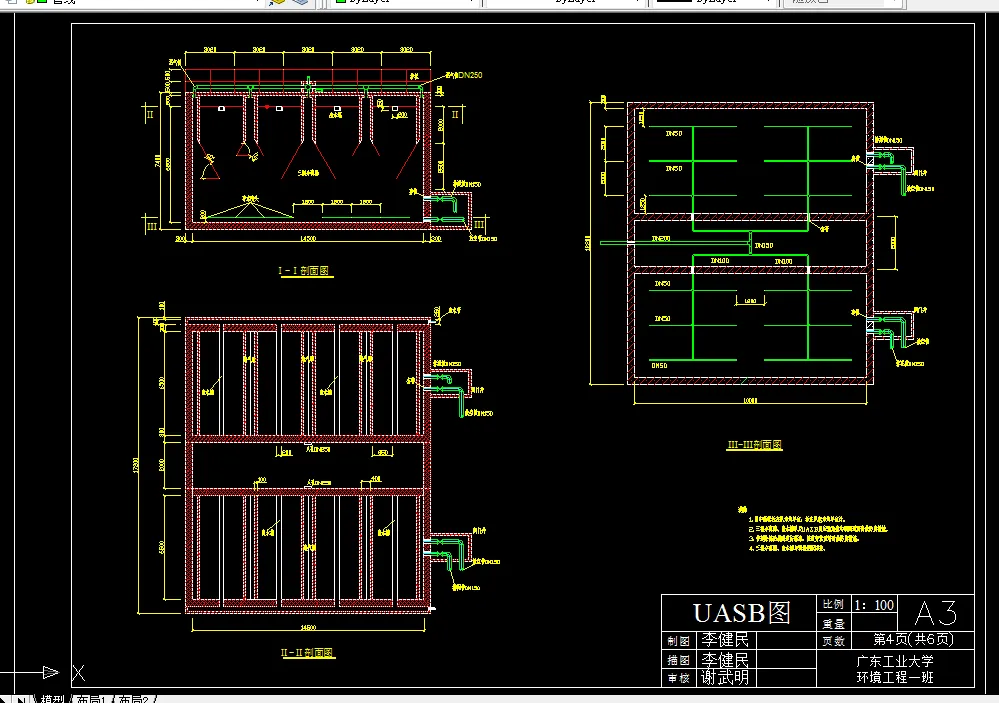Click the 重量 label in the title block

[x=833, y=624]
